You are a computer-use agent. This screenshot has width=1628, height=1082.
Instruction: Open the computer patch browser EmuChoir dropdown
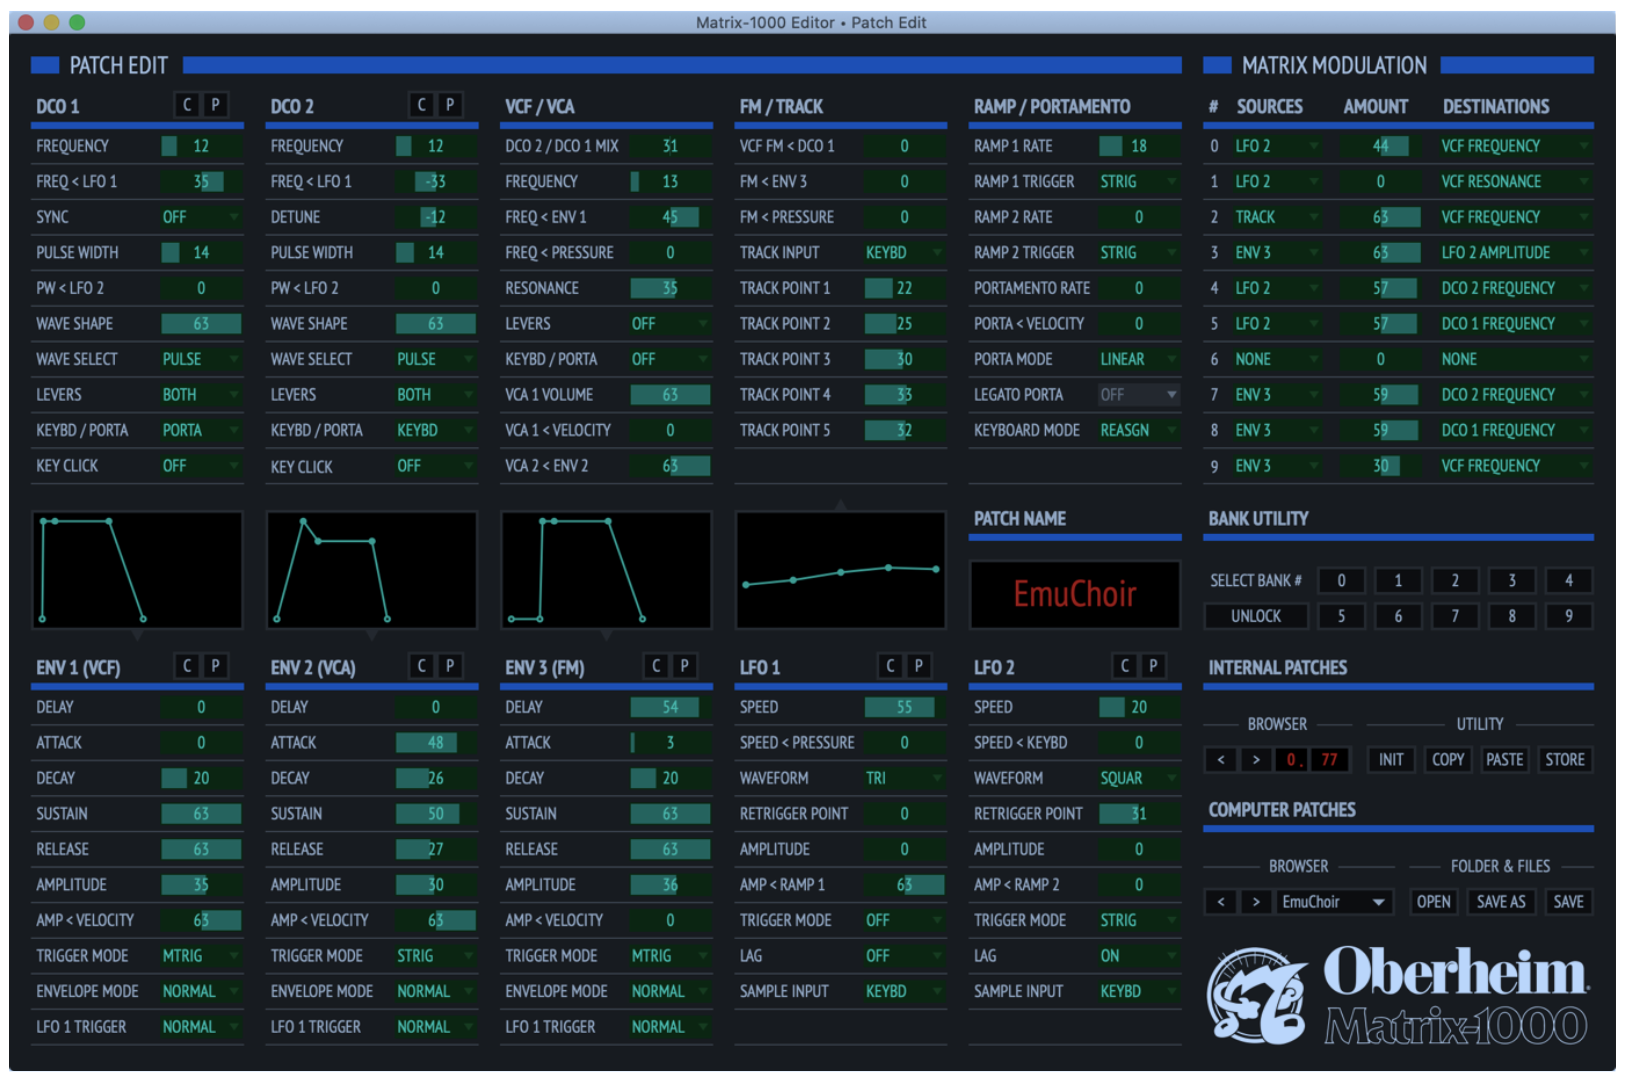[x=1334, y=902]
